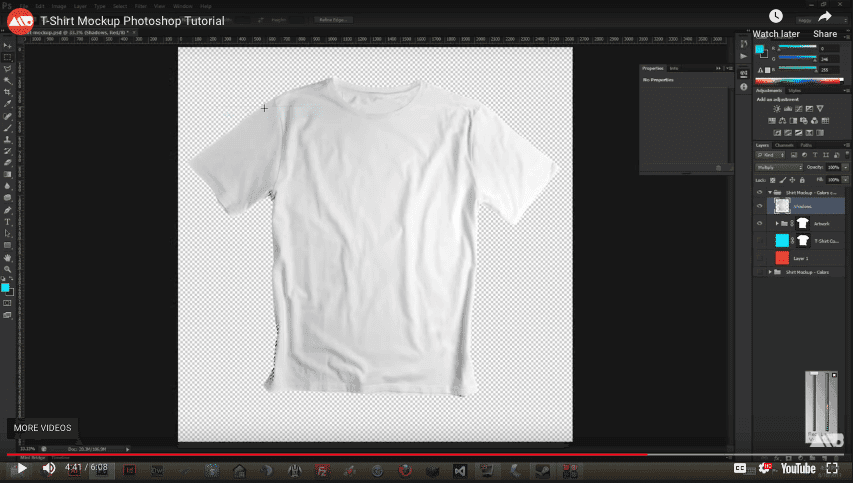
Task: Hide the Shirt Mockup - Colors c... group
Action: (x=759, y=193)
